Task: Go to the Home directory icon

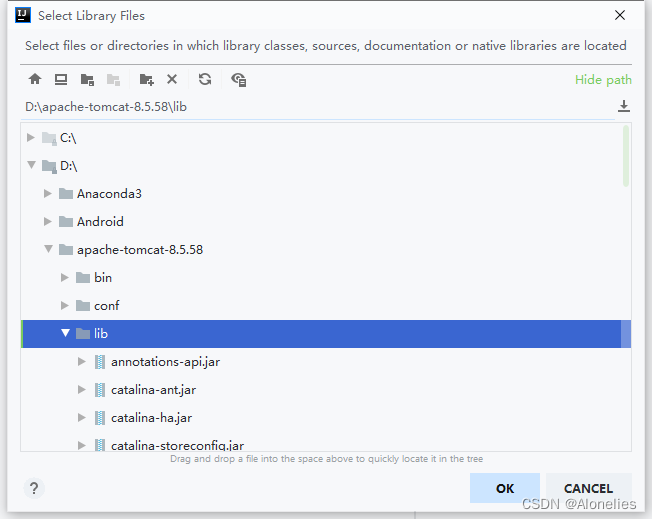Action: click(x=35, y=79)
